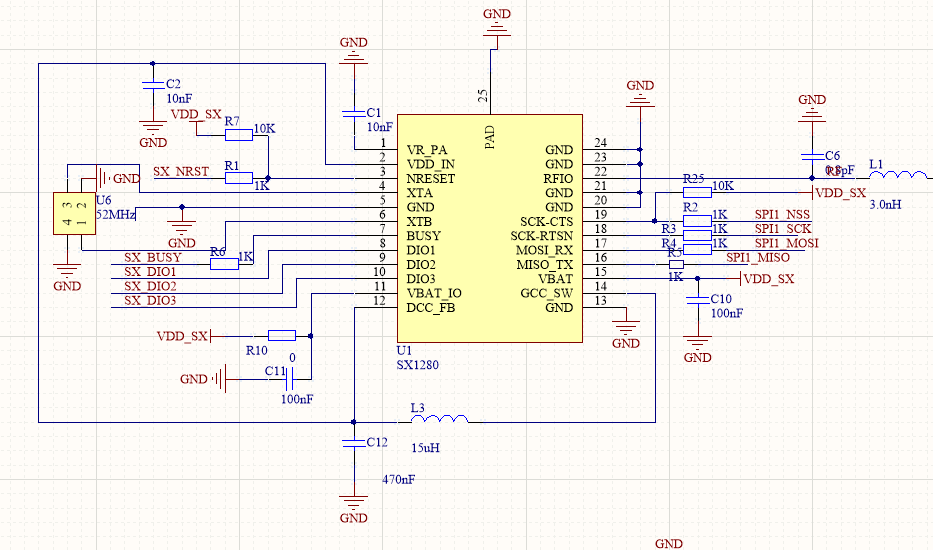Select resistor R6 body
Viewport: 933px width, 550px height.
[x=225, y=264]
